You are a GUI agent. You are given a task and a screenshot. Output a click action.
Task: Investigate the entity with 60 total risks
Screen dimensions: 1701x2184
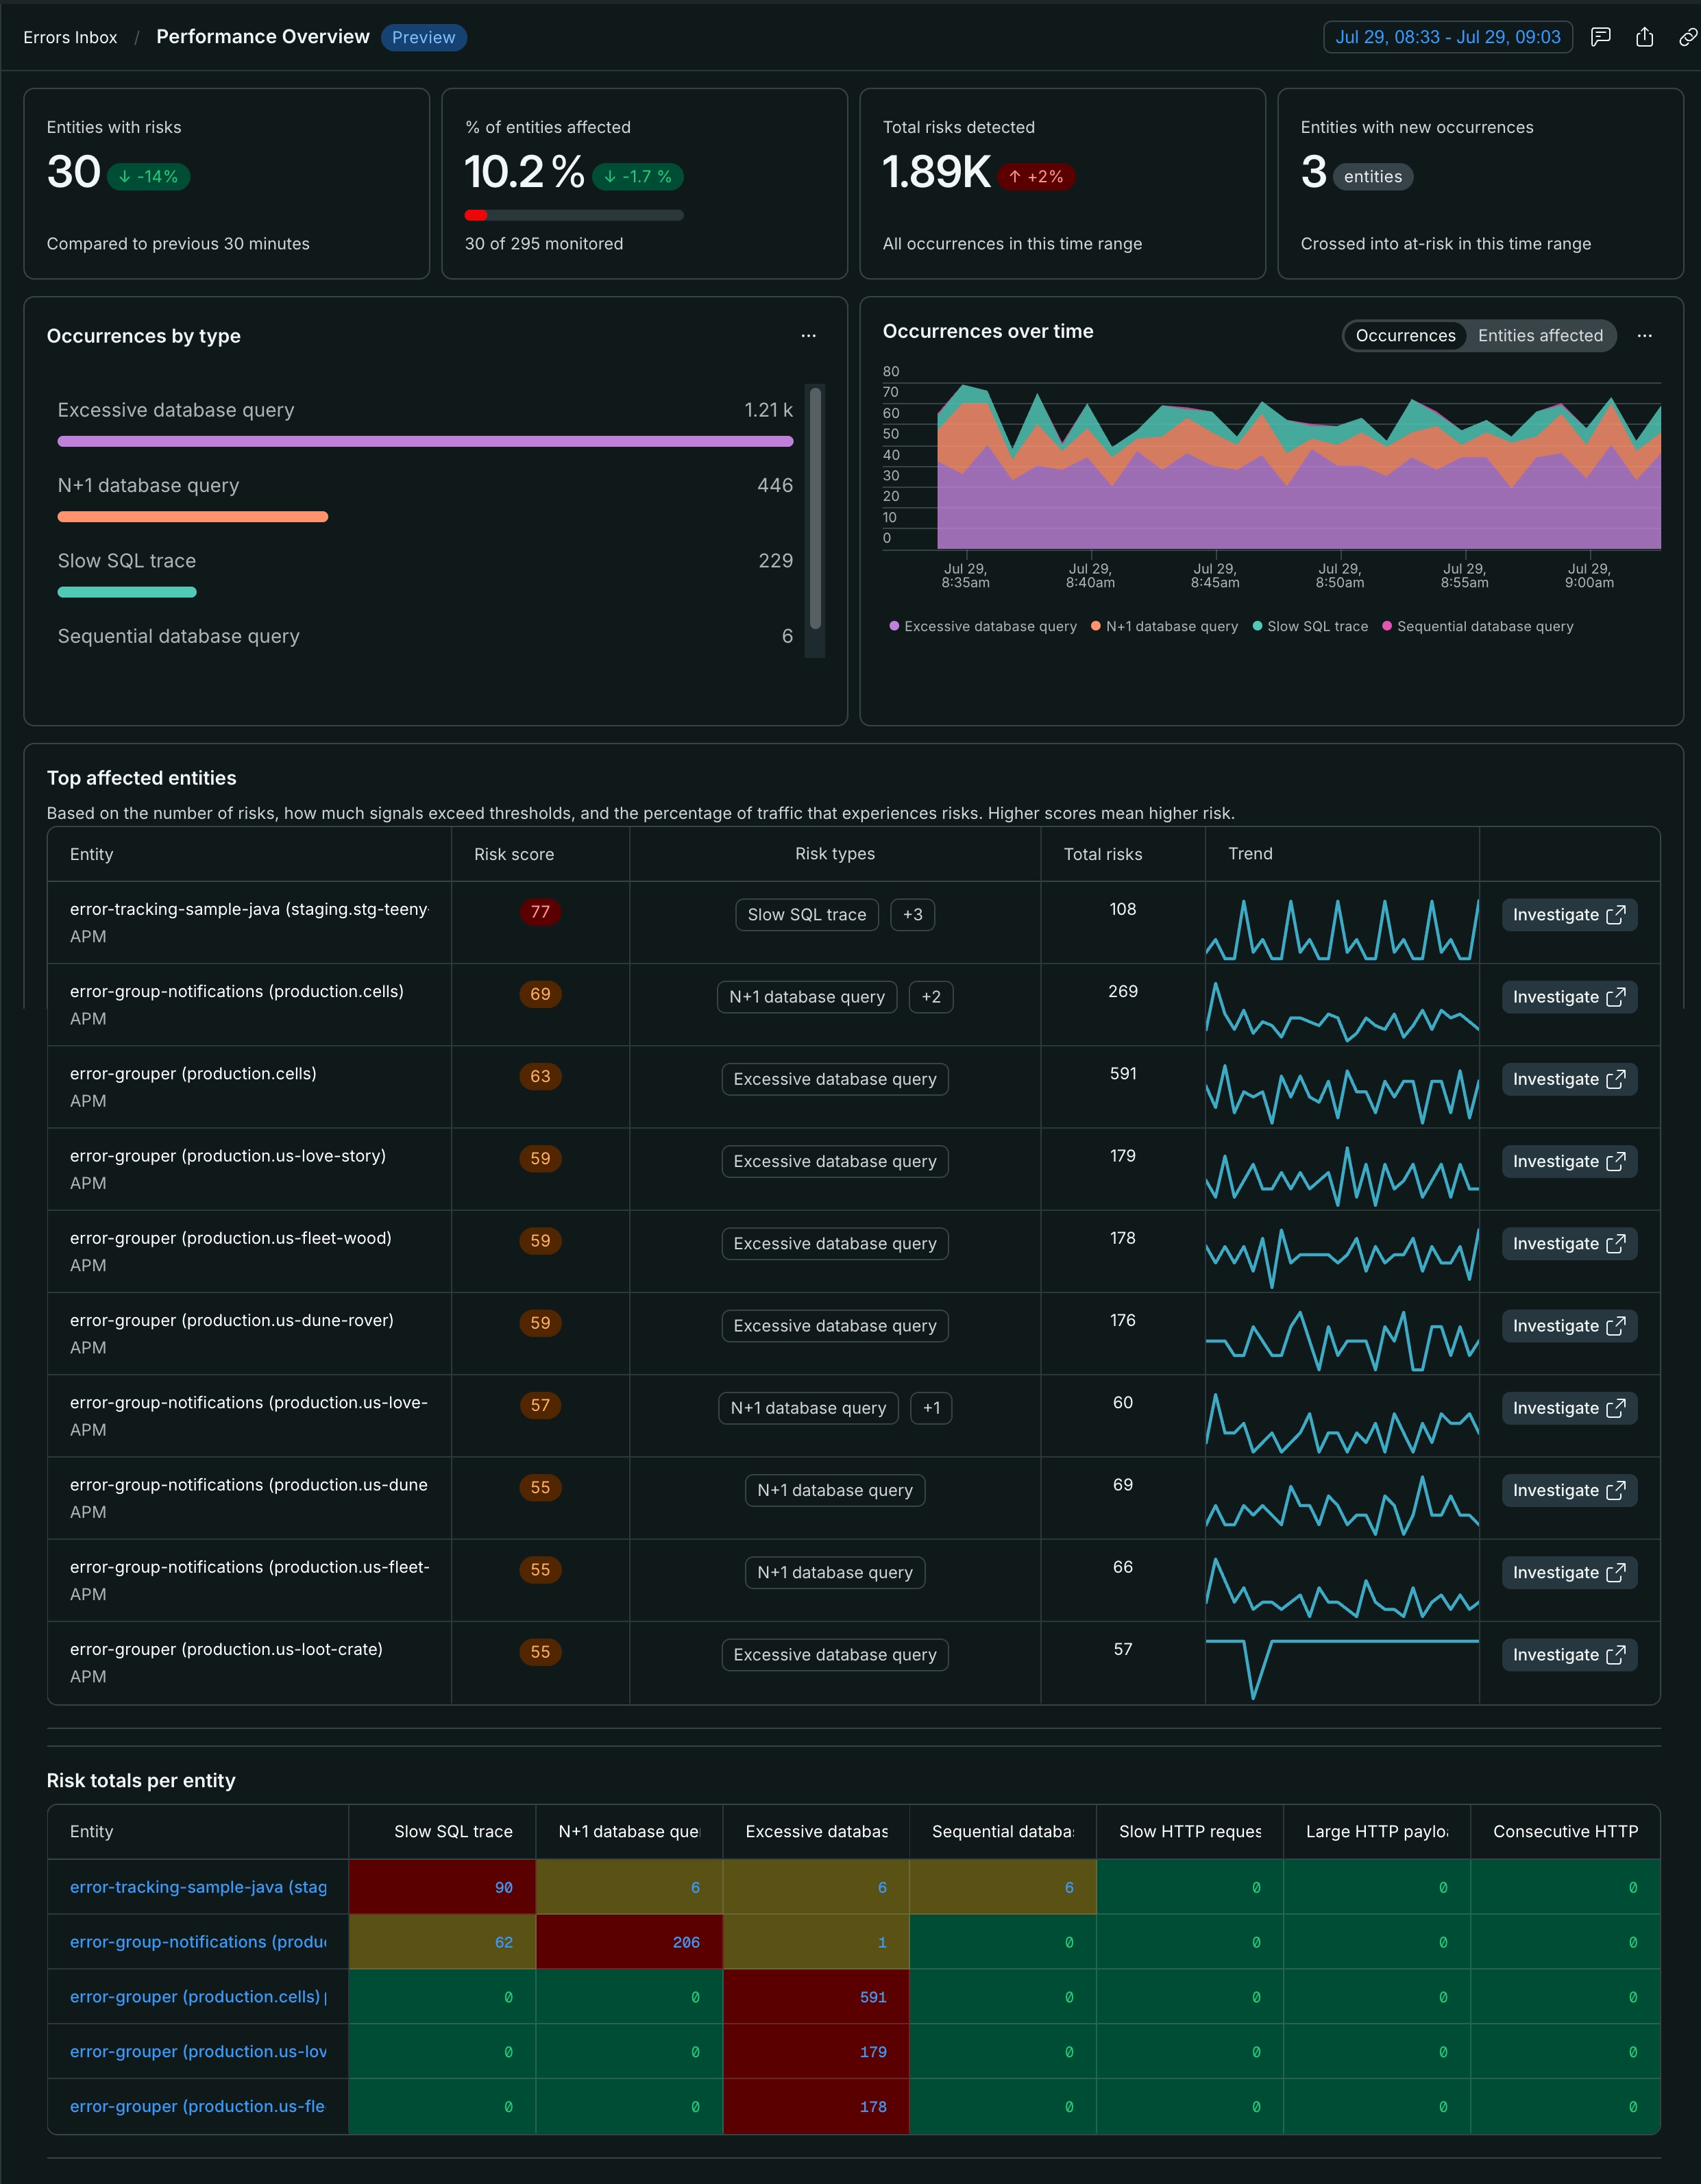(x=1568, y=1408)
